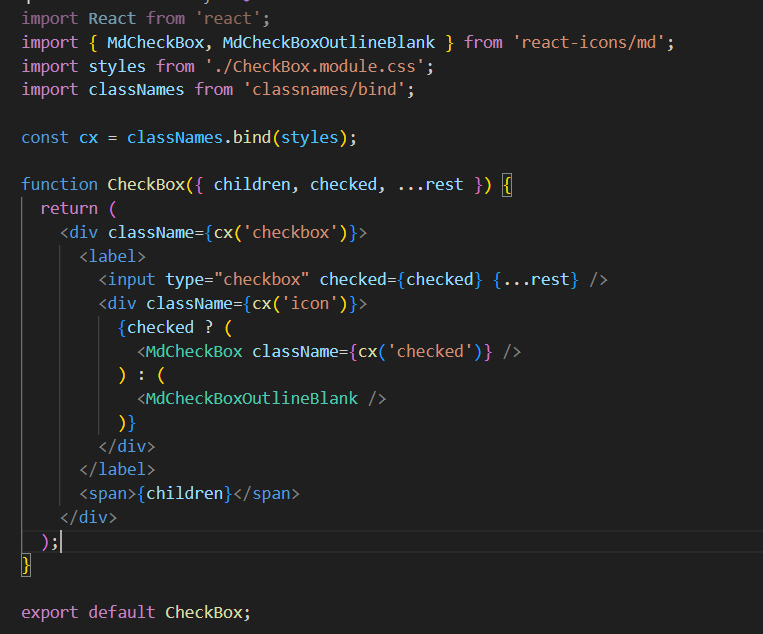Click the closing </label> tag

point(117,470)
